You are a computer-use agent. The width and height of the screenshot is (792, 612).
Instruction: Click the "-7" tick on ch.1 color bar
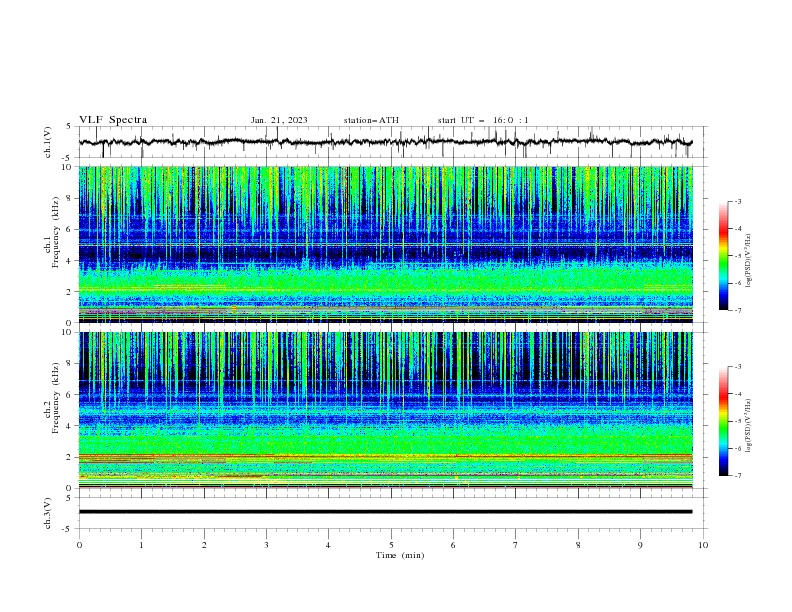click(x=738, y=311)
